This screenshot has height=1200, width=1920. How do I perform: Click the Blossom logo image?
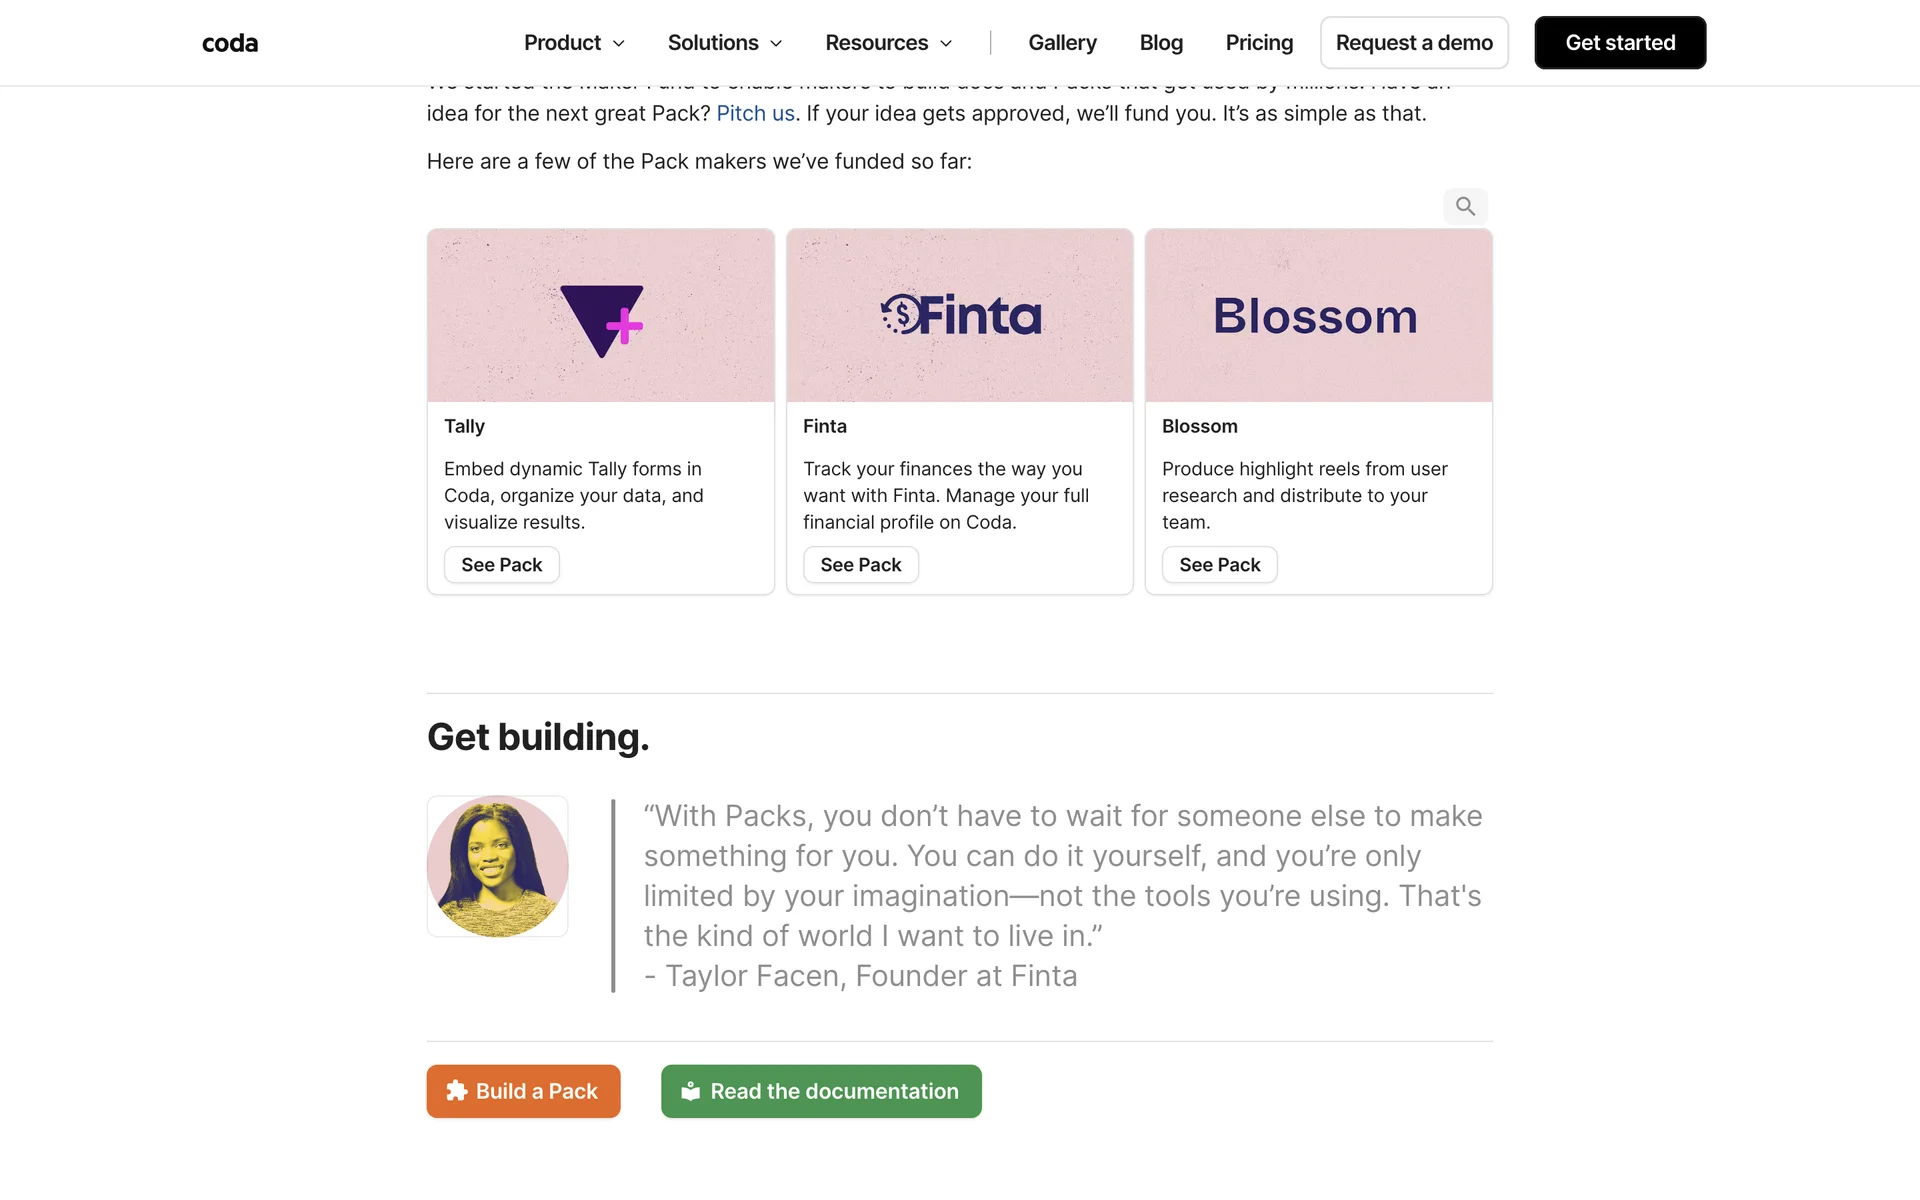(x=1318, y=316)
